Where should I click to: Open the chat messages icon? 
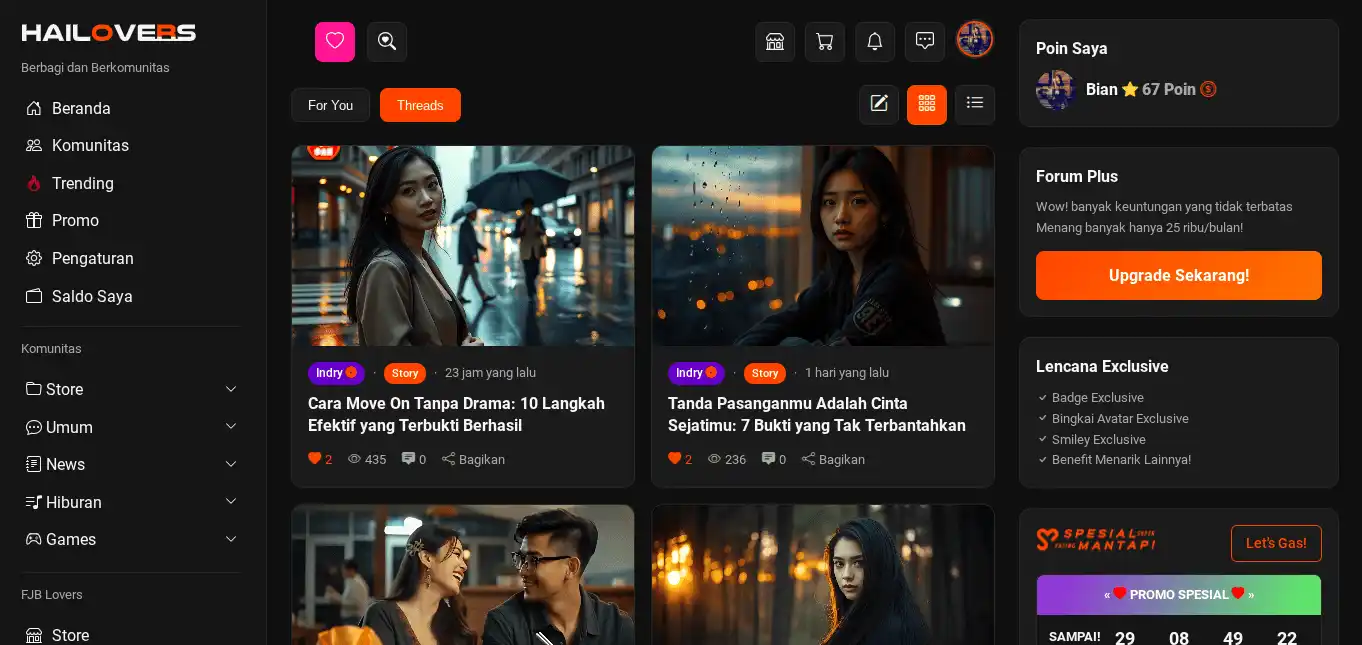click(924, 41)
